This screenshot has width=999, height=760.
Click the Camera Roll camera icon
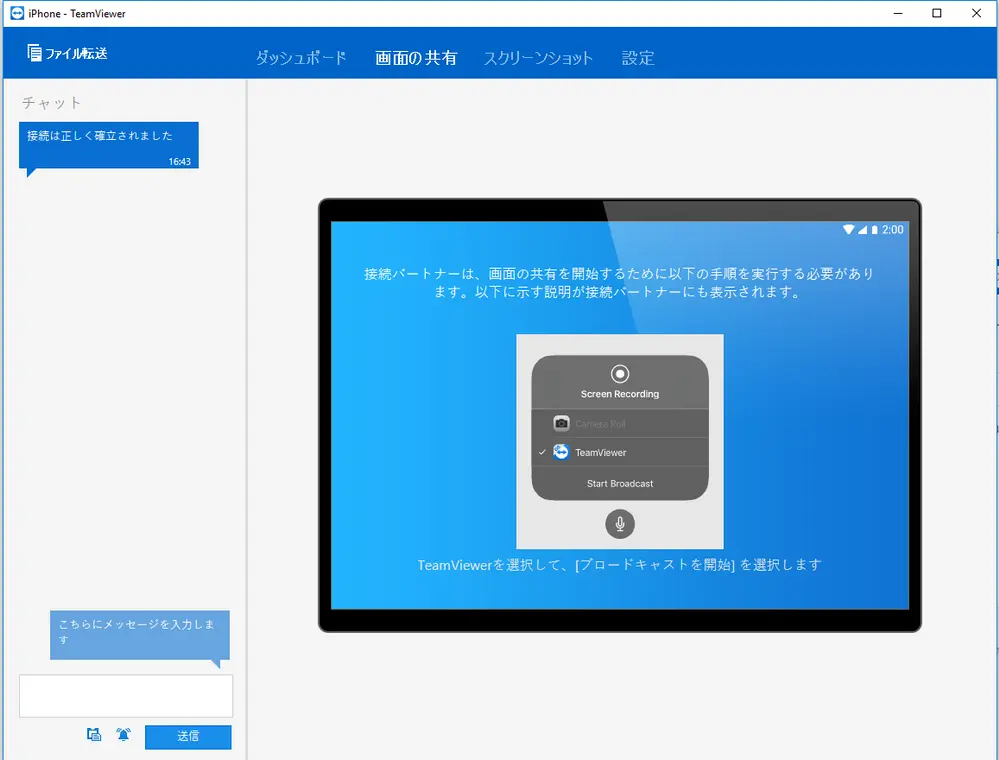coord(561,423)
